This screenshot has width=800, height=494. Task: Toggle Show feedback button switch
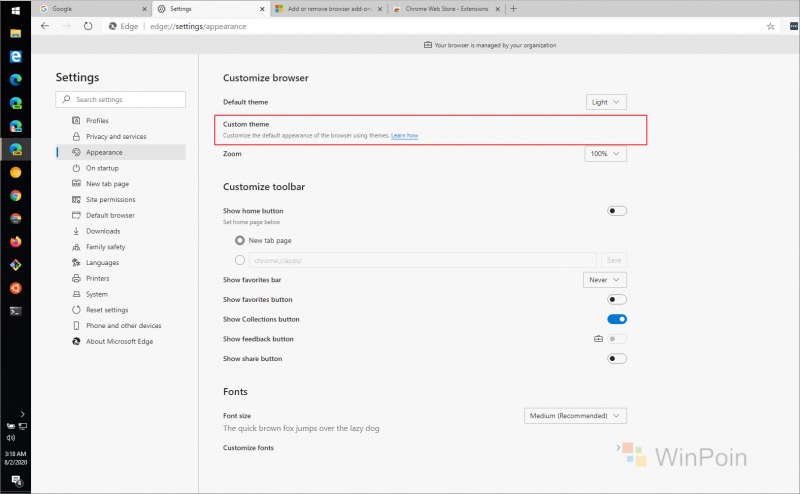[617, 339]
